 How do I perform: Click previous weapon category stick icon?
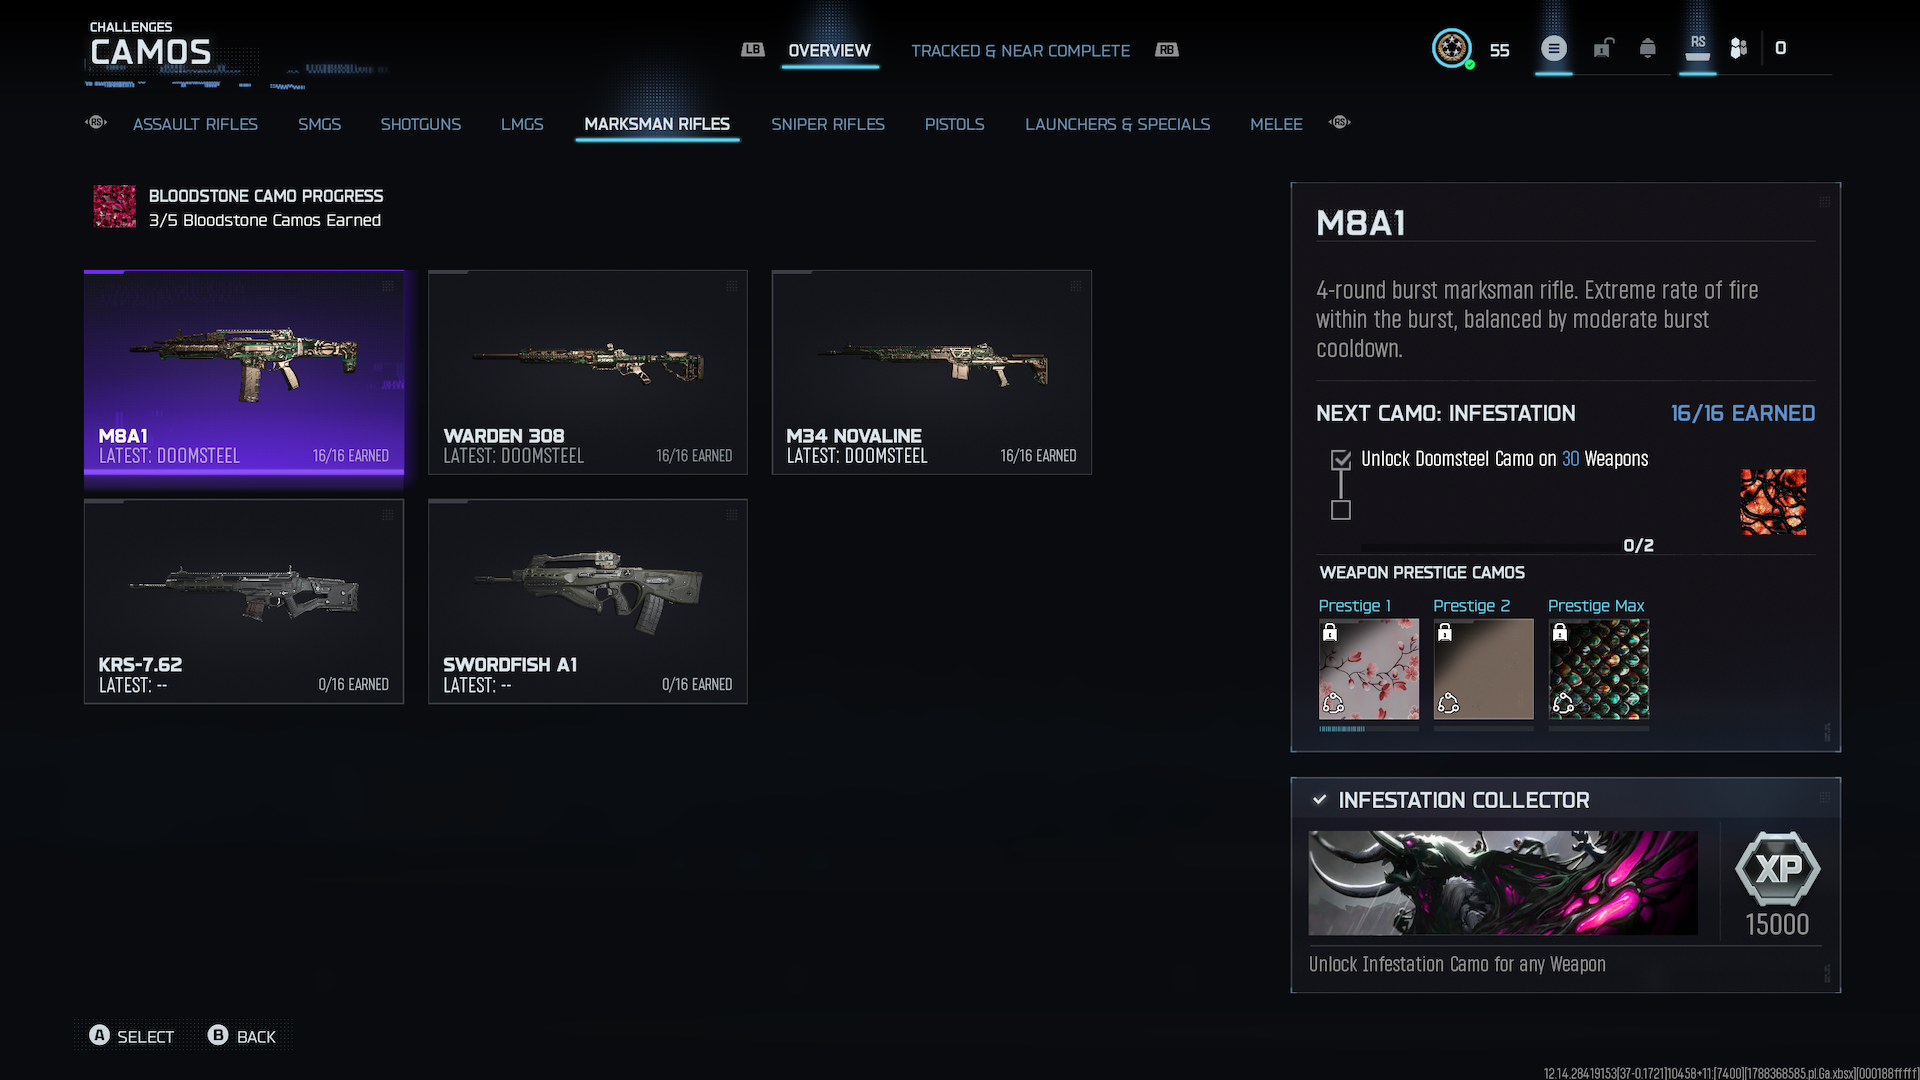(x=96, y=122)
